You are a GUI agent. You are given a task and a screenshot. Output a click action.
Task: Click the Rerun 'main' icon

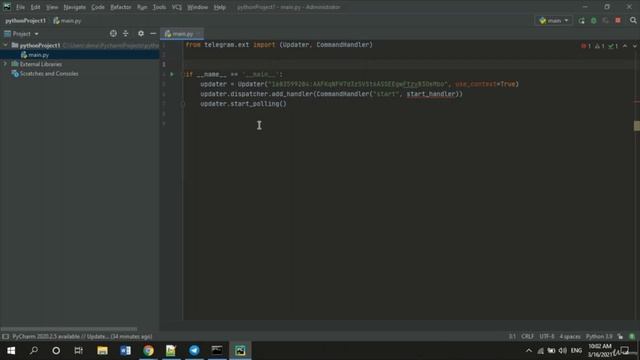(x=581, y=20)
